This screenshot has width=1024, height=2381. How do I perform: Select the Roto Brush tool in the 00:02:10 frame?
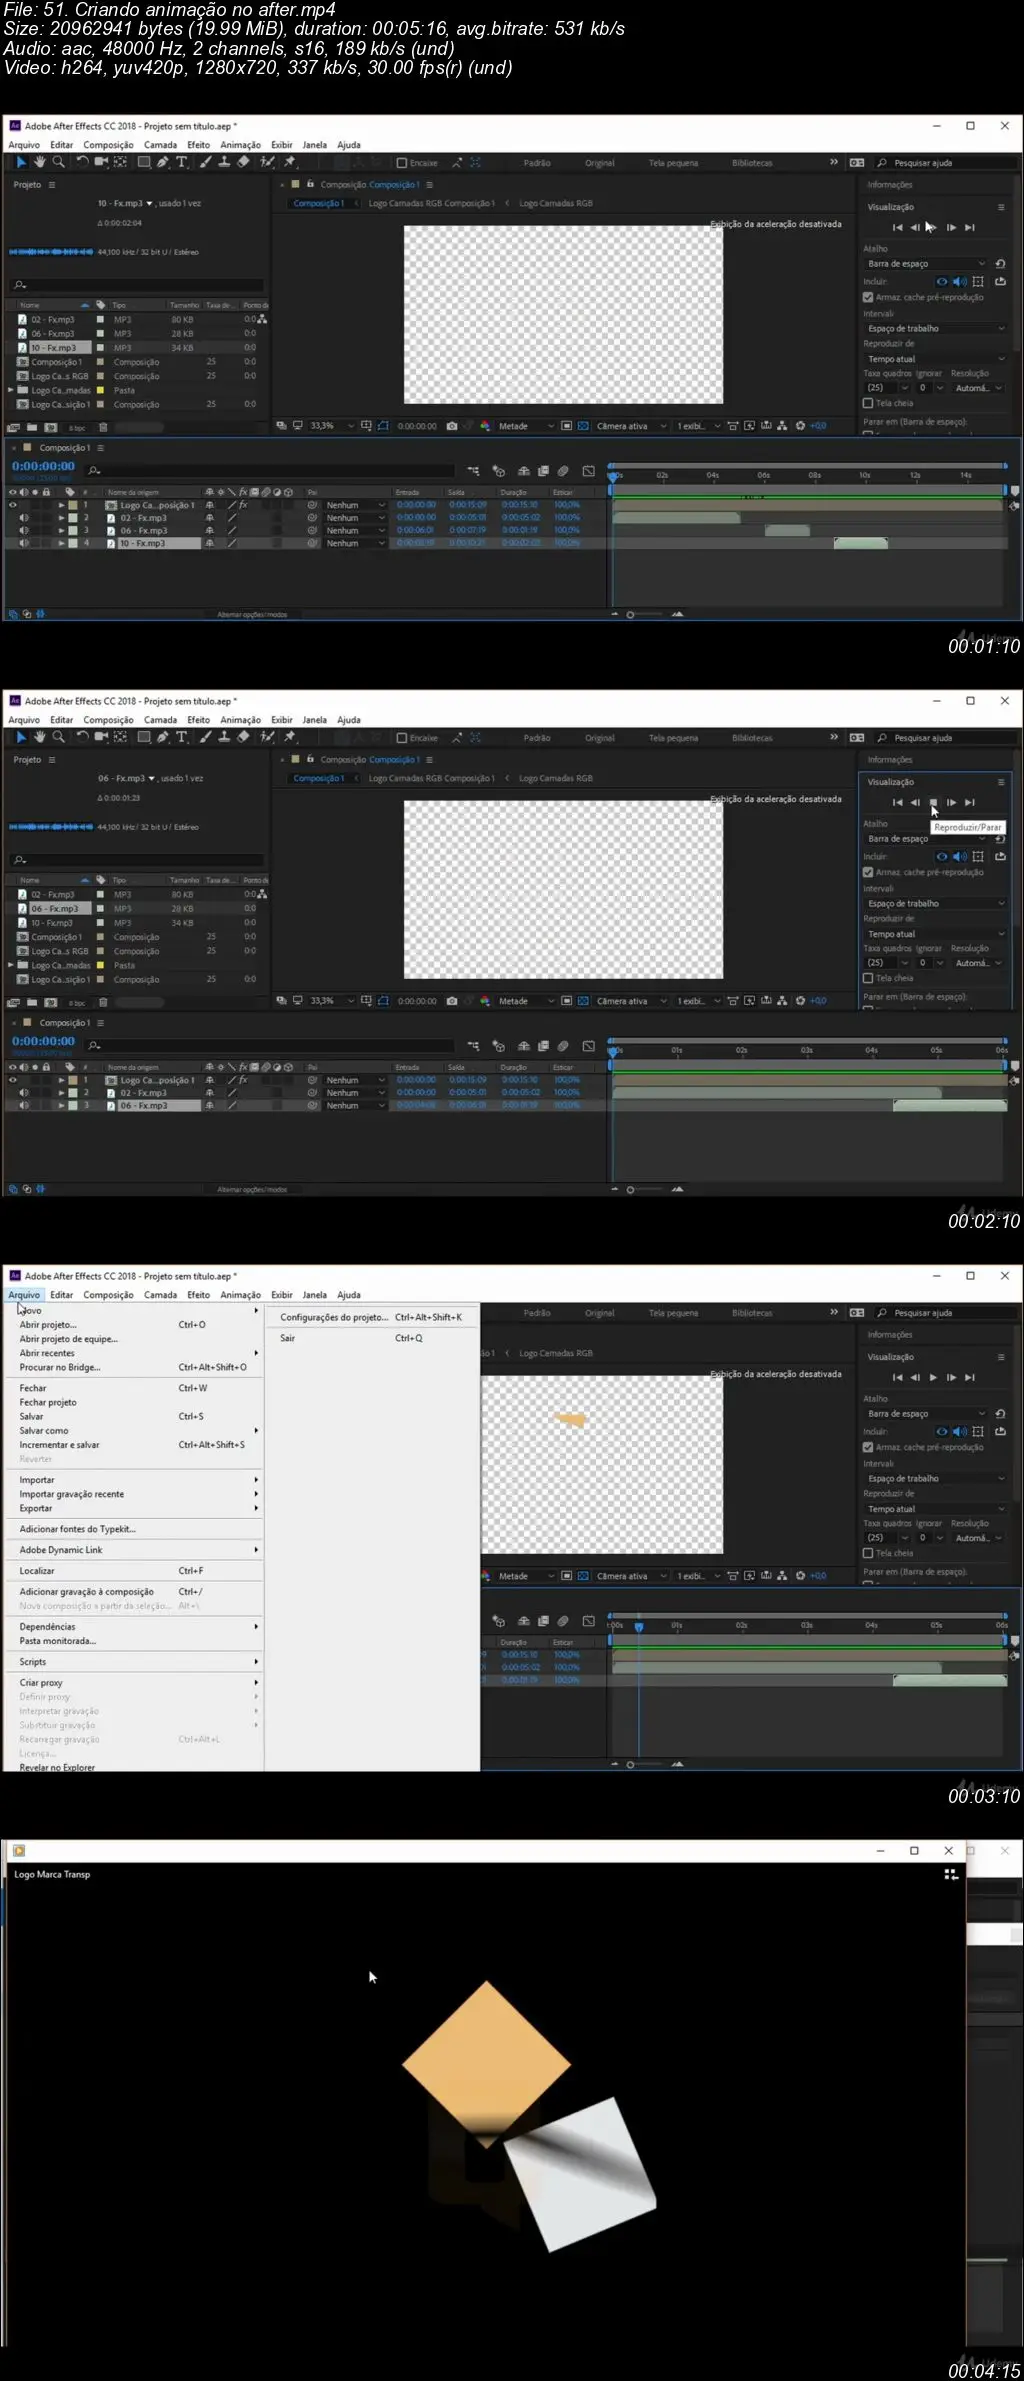[268, 737]
